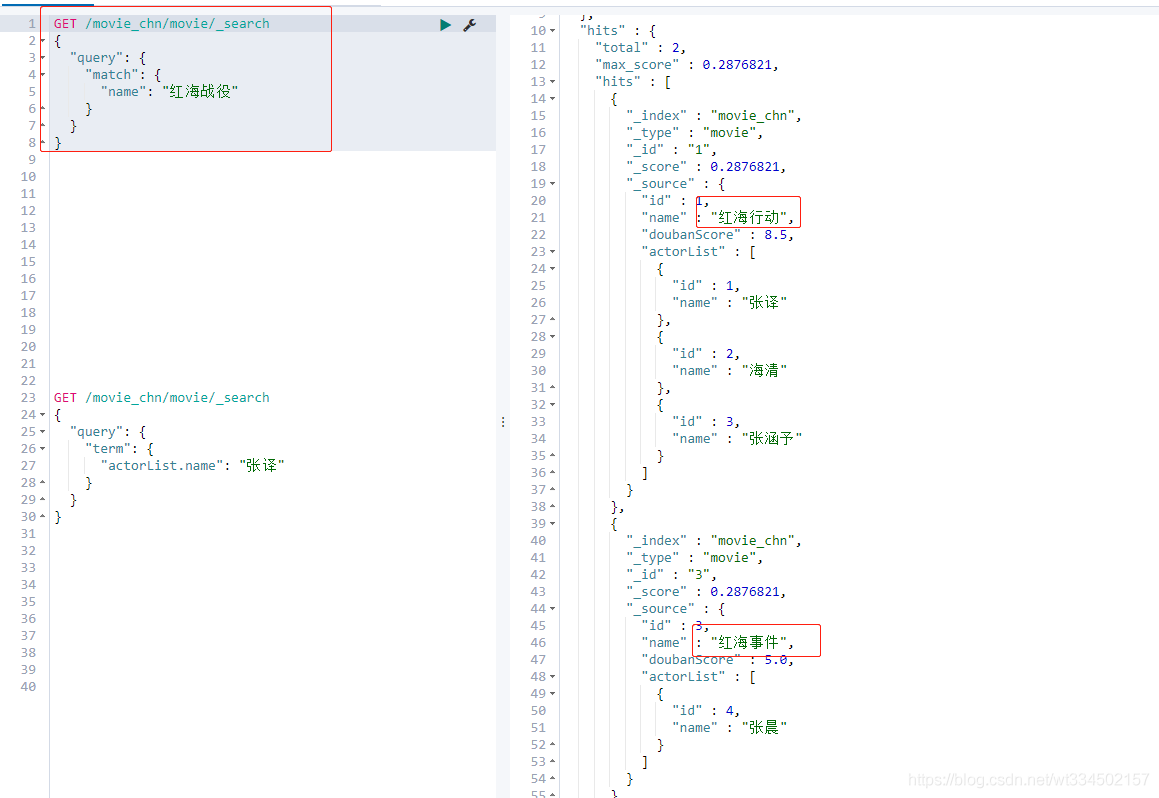
Task: Click the "doubanScore" : 5.0 line
Action: point(717,659)
